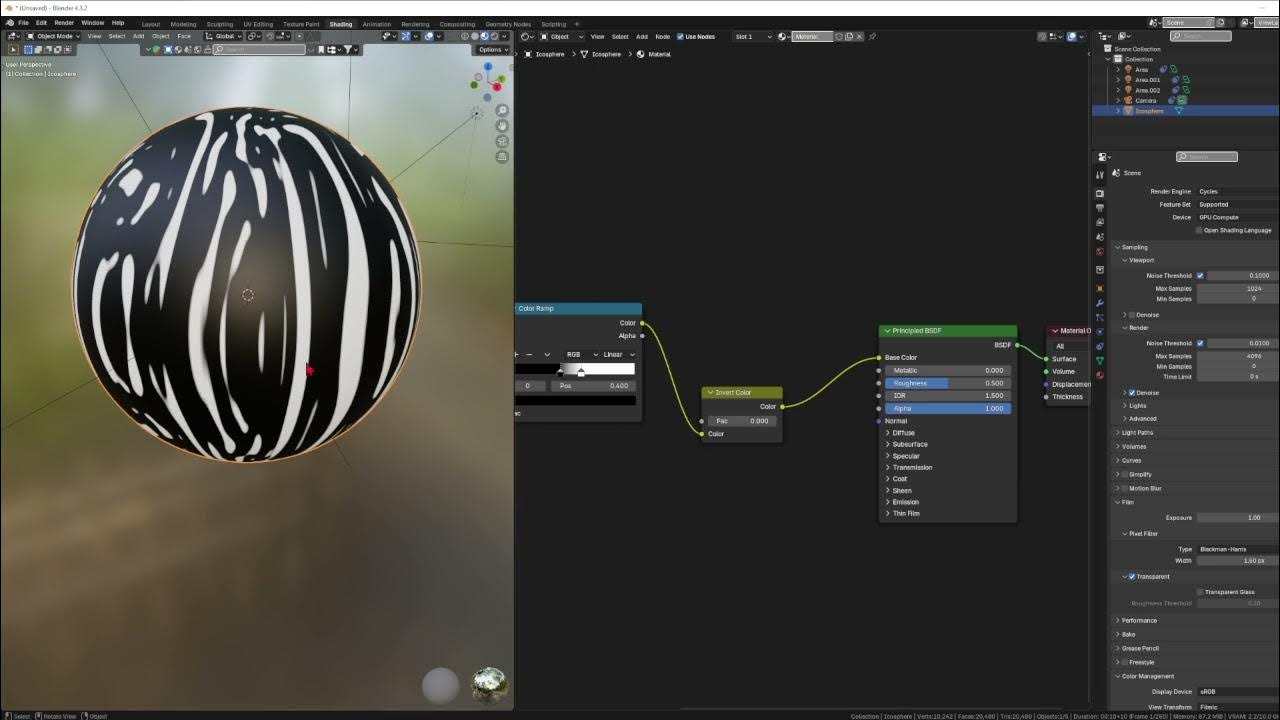This screenshot has height=720, width=1280.
Task: Open Render Engine Cycles dropdown
Action: [1237, 191]
